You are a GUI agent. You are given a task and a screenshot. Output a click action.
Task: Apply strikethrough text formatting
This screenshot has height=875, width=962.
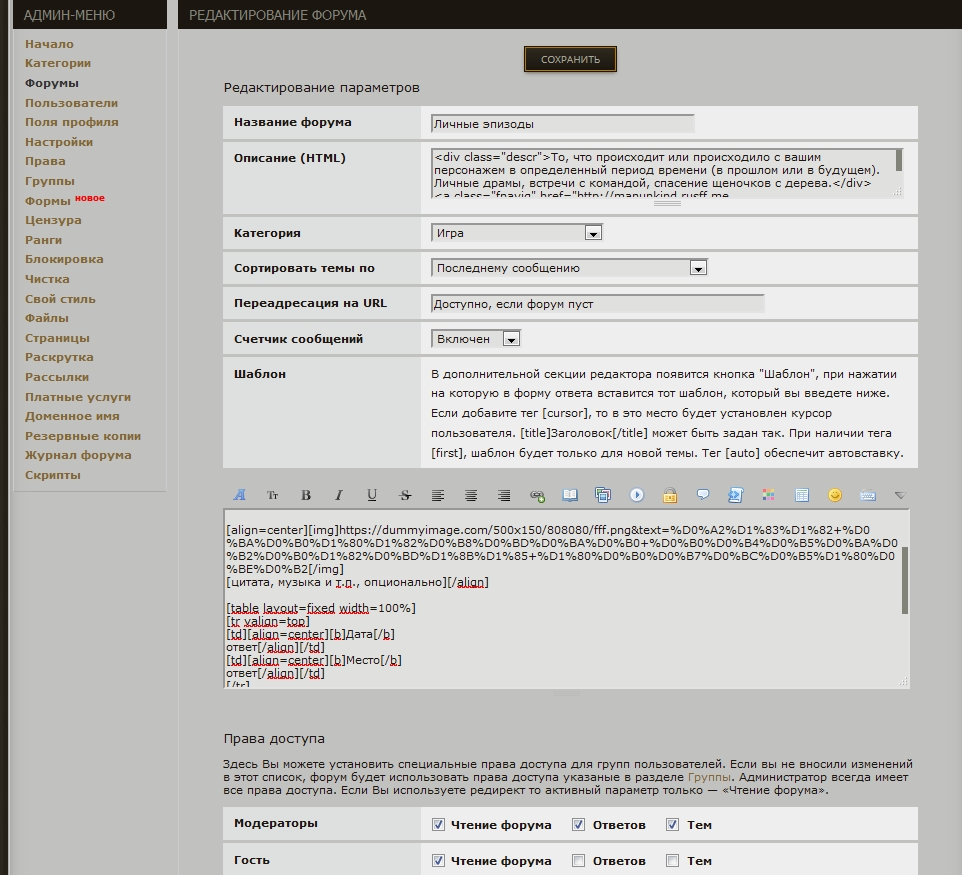tap(405, 495)
